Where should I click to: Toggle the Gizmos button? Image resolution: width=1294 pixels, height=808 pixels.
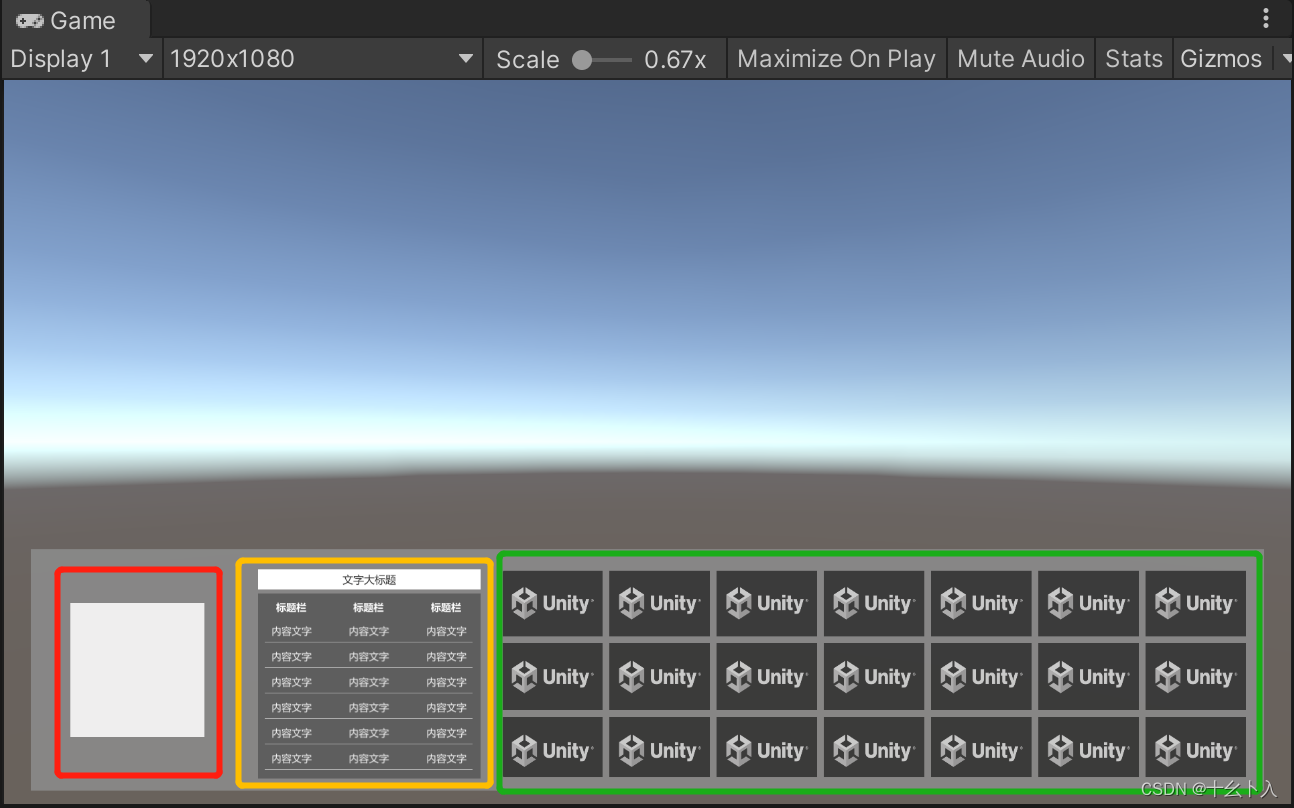tap(1221, 59)
